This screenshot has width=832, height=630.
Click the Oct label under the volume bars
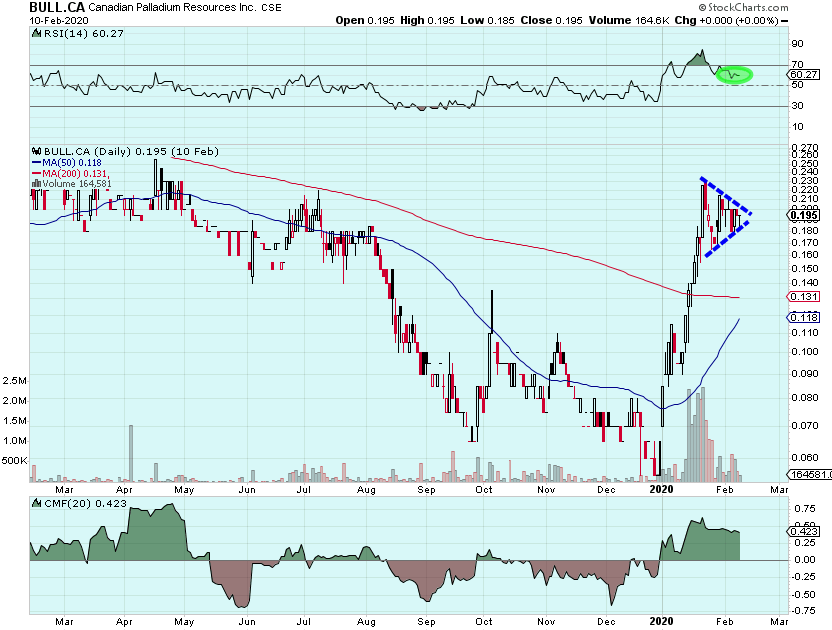484,489
